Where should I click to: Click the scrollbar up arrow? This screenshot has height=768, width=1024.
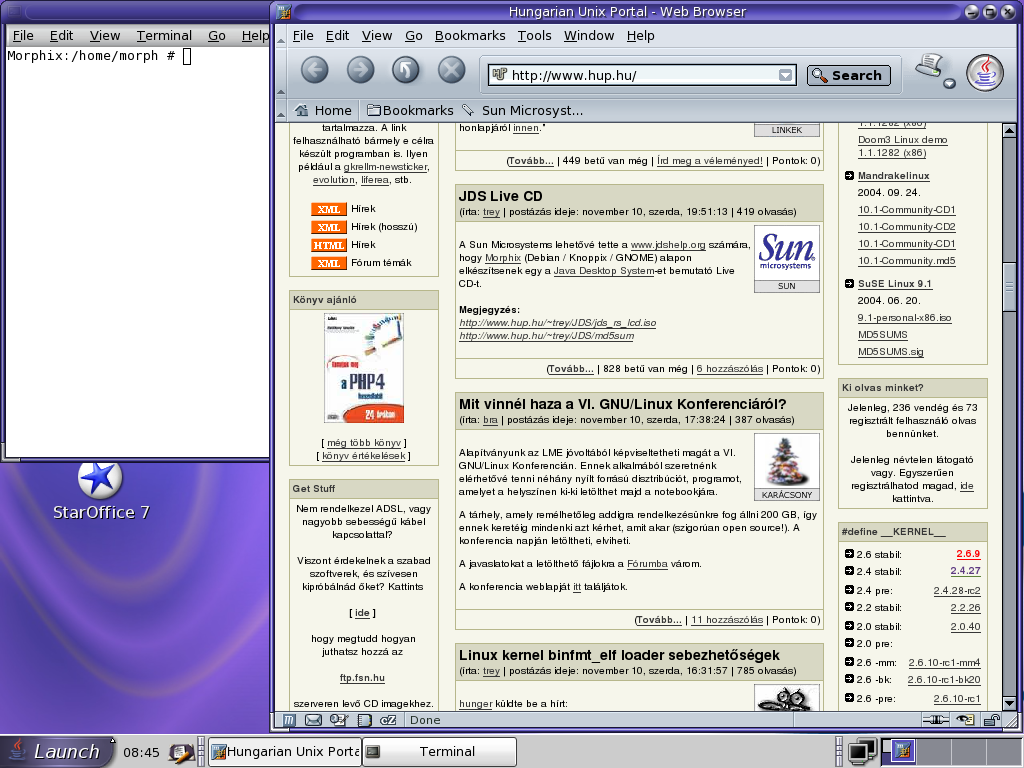[x=1009, y=131]
